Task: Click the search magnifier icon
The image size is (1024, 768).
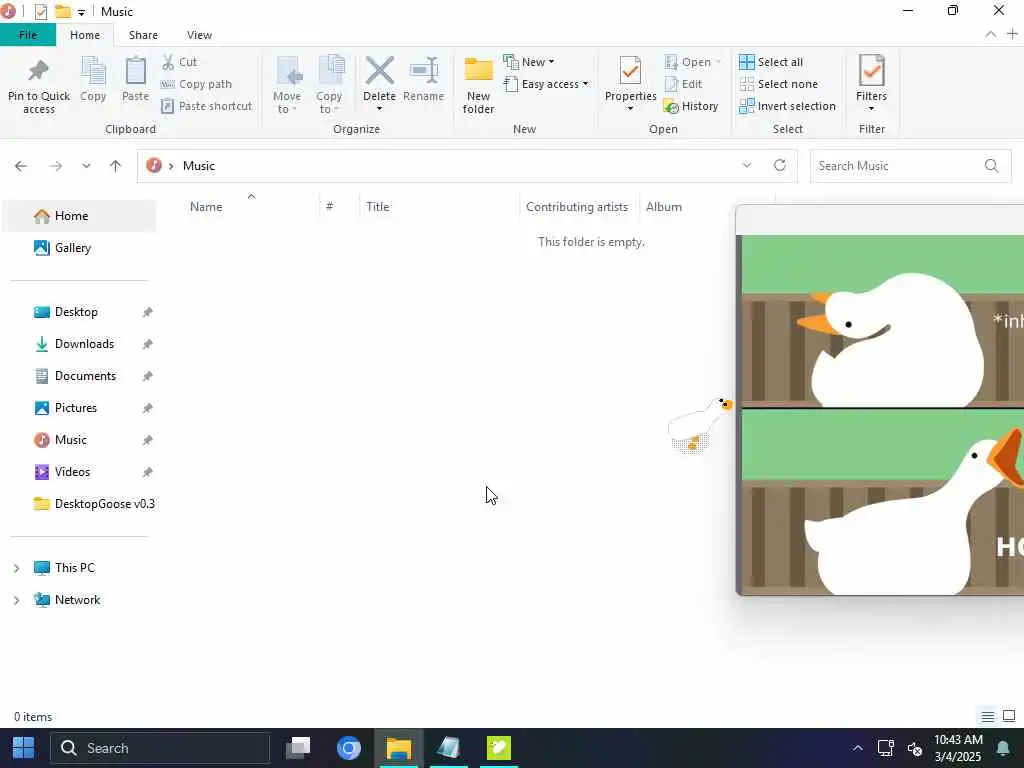Action: (991, 166)
